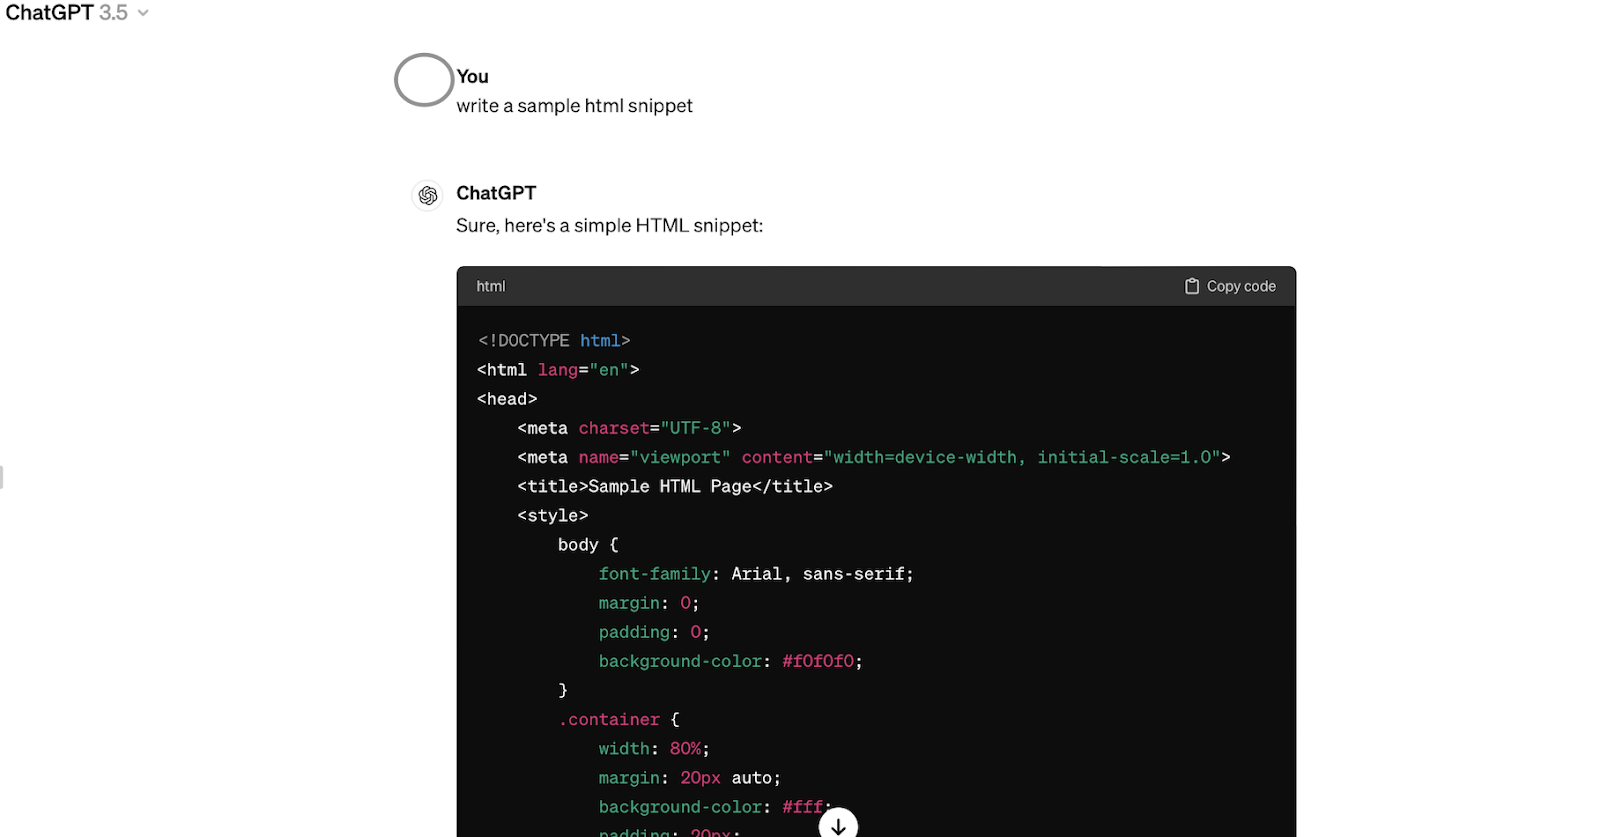This screenshot has width=1600, height=837.
Task: Click the "margin: 0;" code line
Action: [x=649, y=603]
